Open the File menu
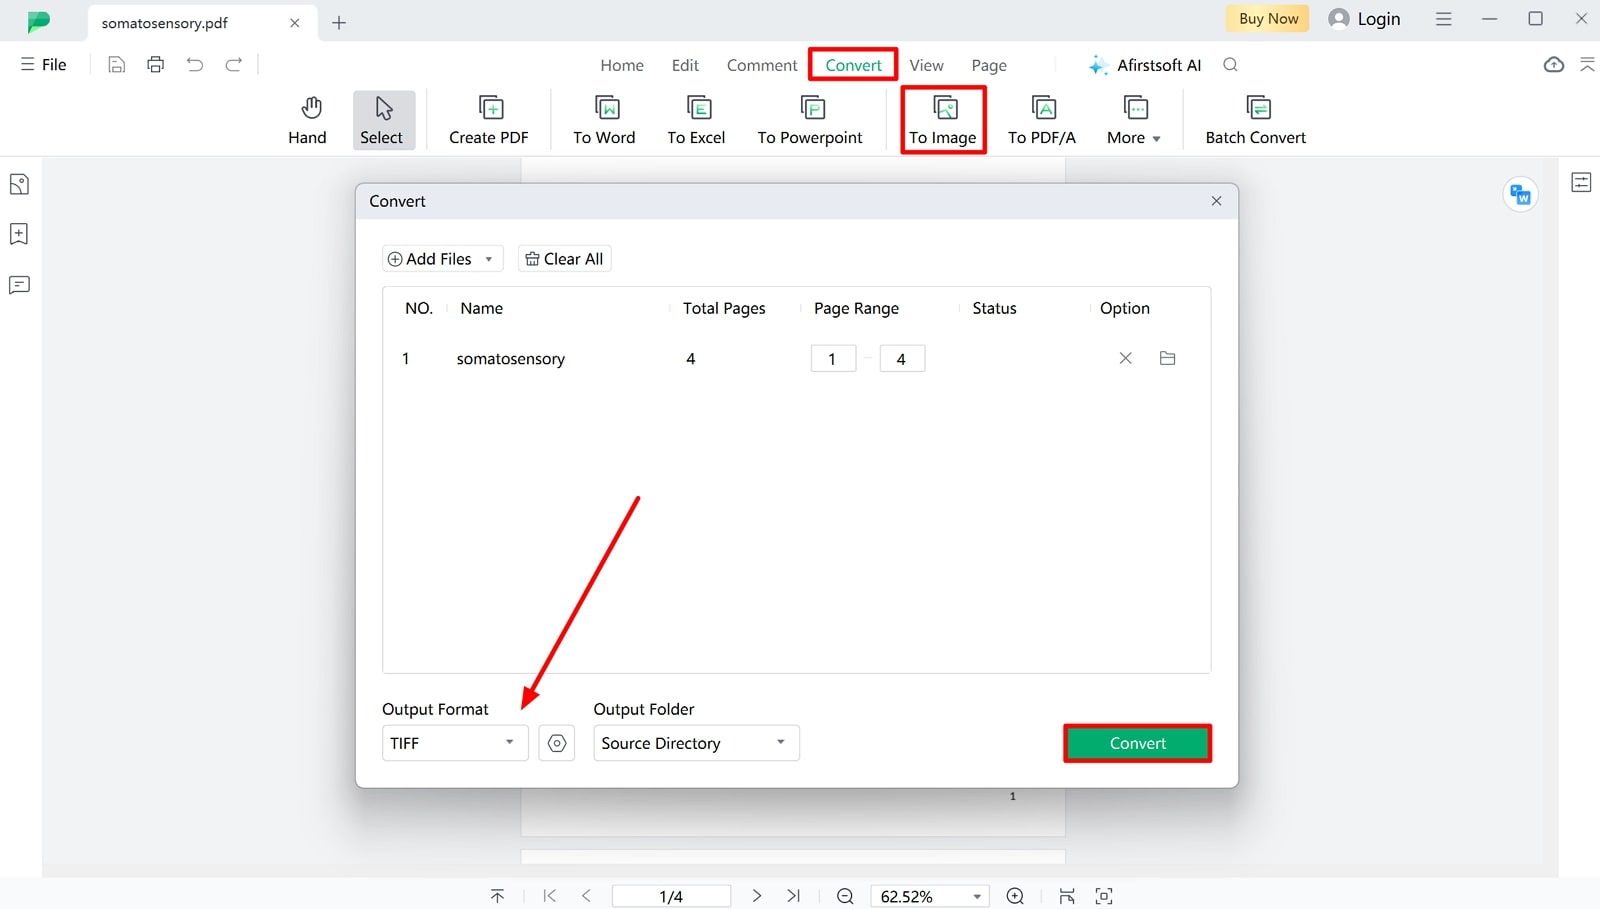 44,65
